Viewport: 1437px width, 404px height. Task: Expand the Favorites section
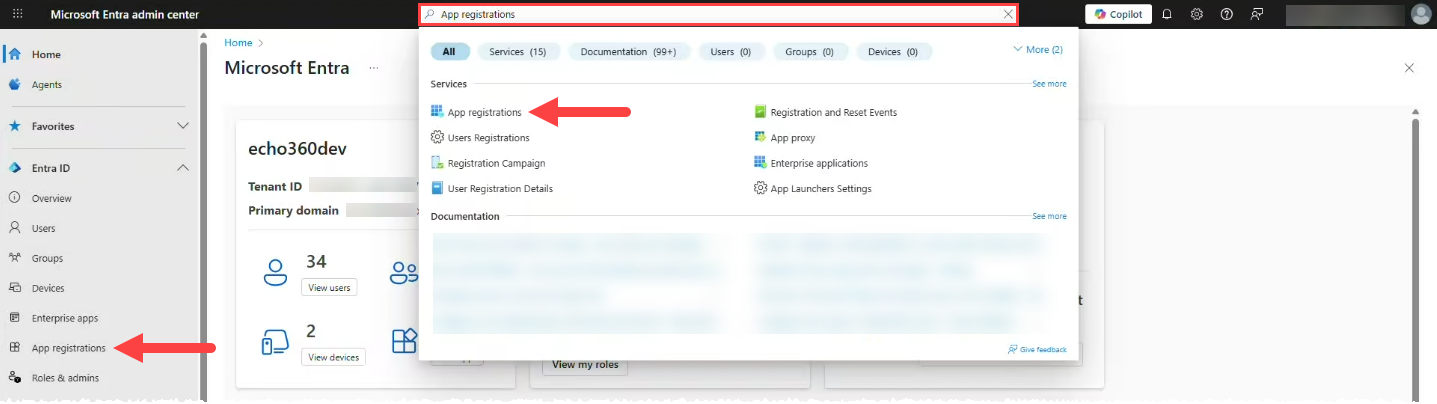183,126
